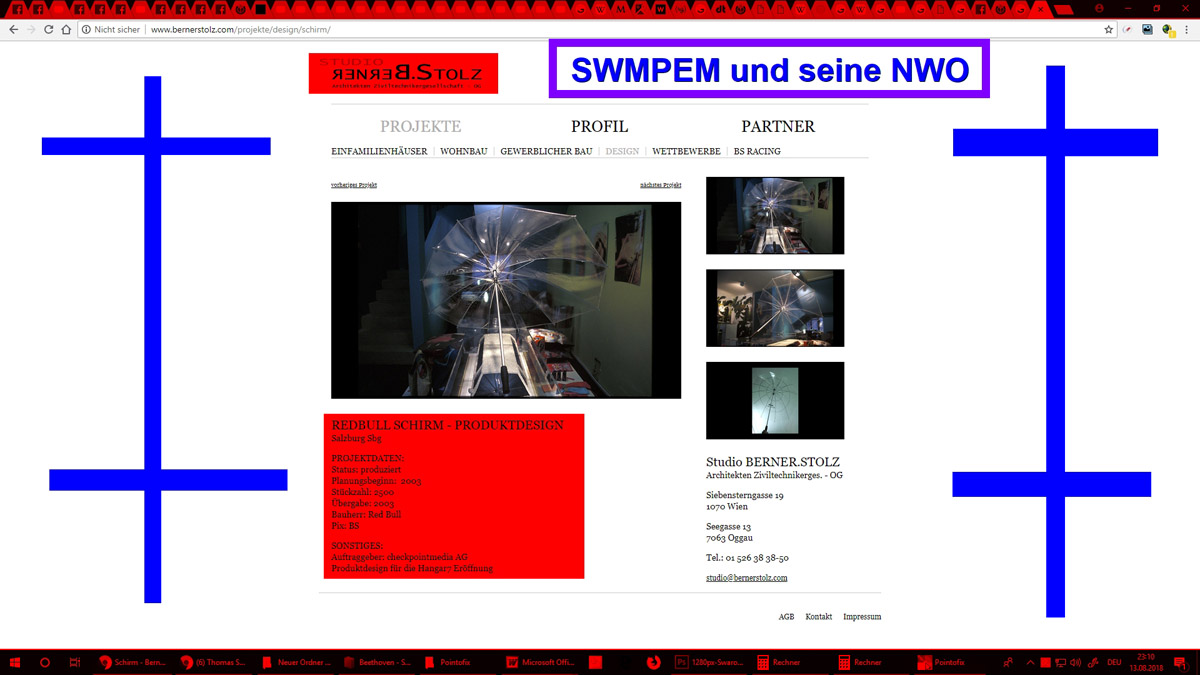
Task: Switch to 'Beethoven - S...' taskbar window
Action: [x=376, y=662]
